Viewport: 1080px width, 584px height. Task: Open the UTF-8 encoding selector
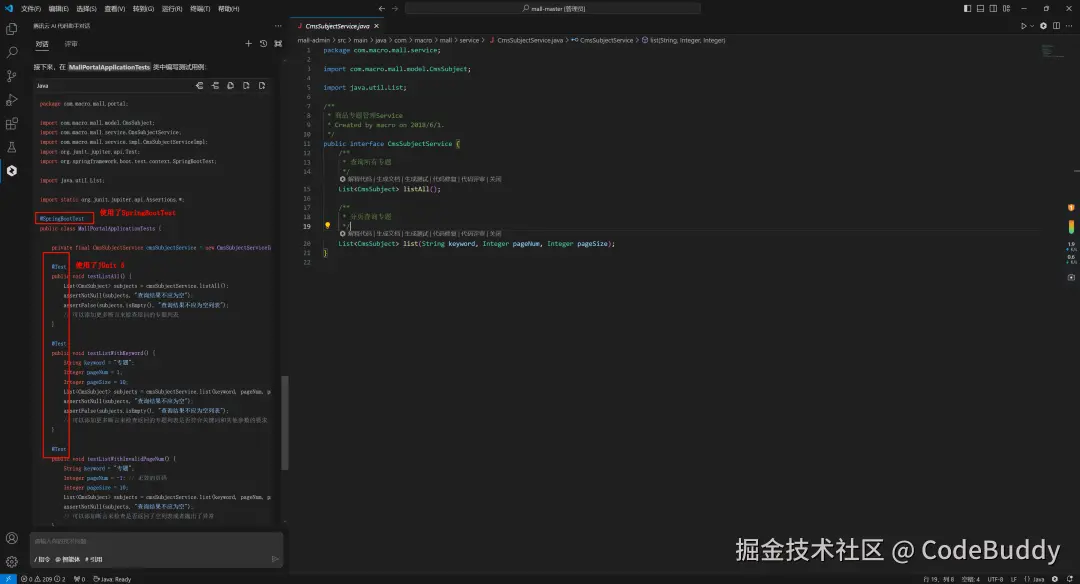point(995,578)
